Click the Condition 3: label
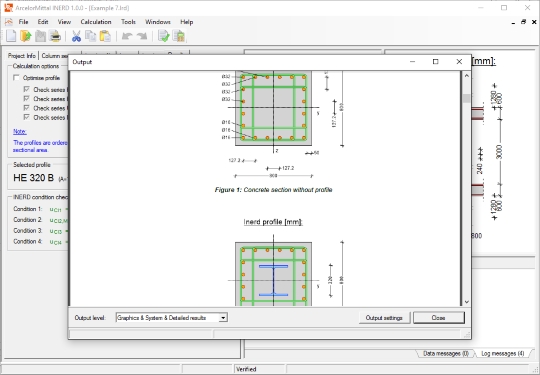This screenshot has height=375, width=540. click(28, 231)
